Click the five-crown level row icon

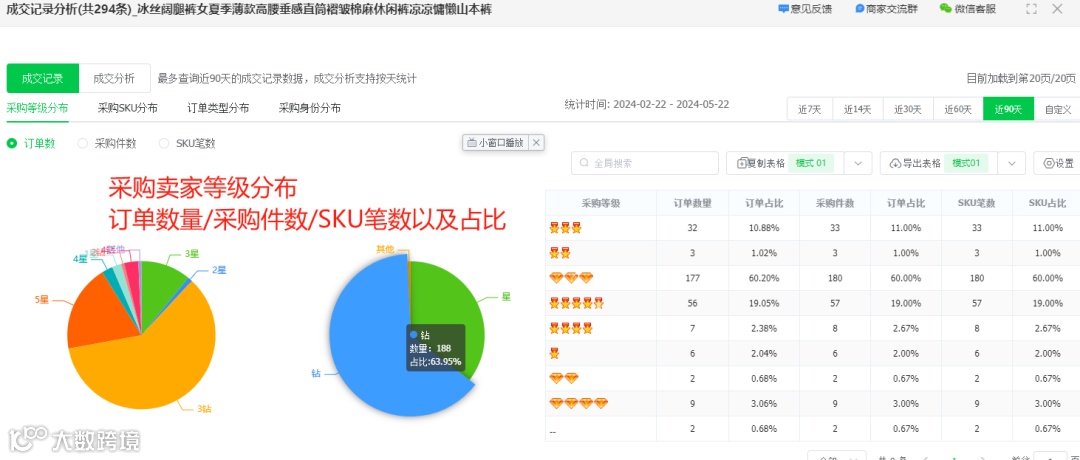(577, 303)
